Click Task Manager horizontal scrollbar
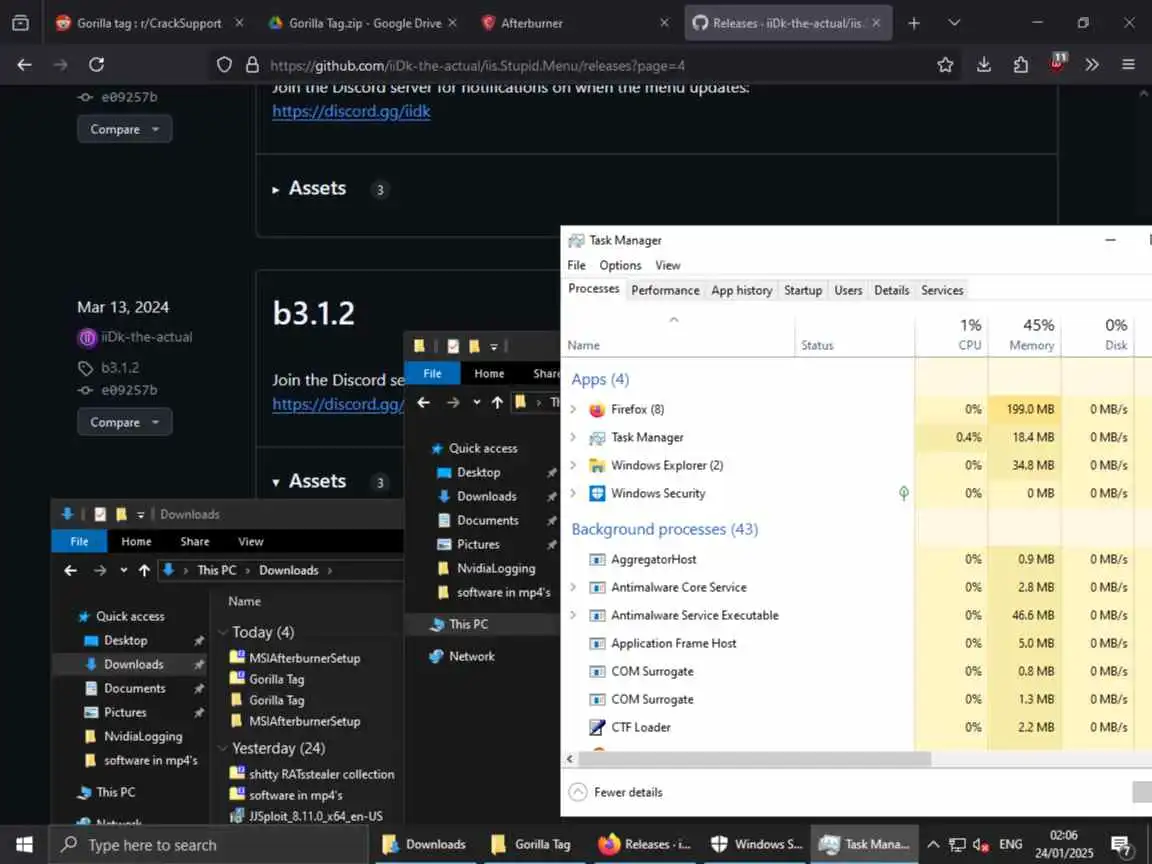 (754, 759)
